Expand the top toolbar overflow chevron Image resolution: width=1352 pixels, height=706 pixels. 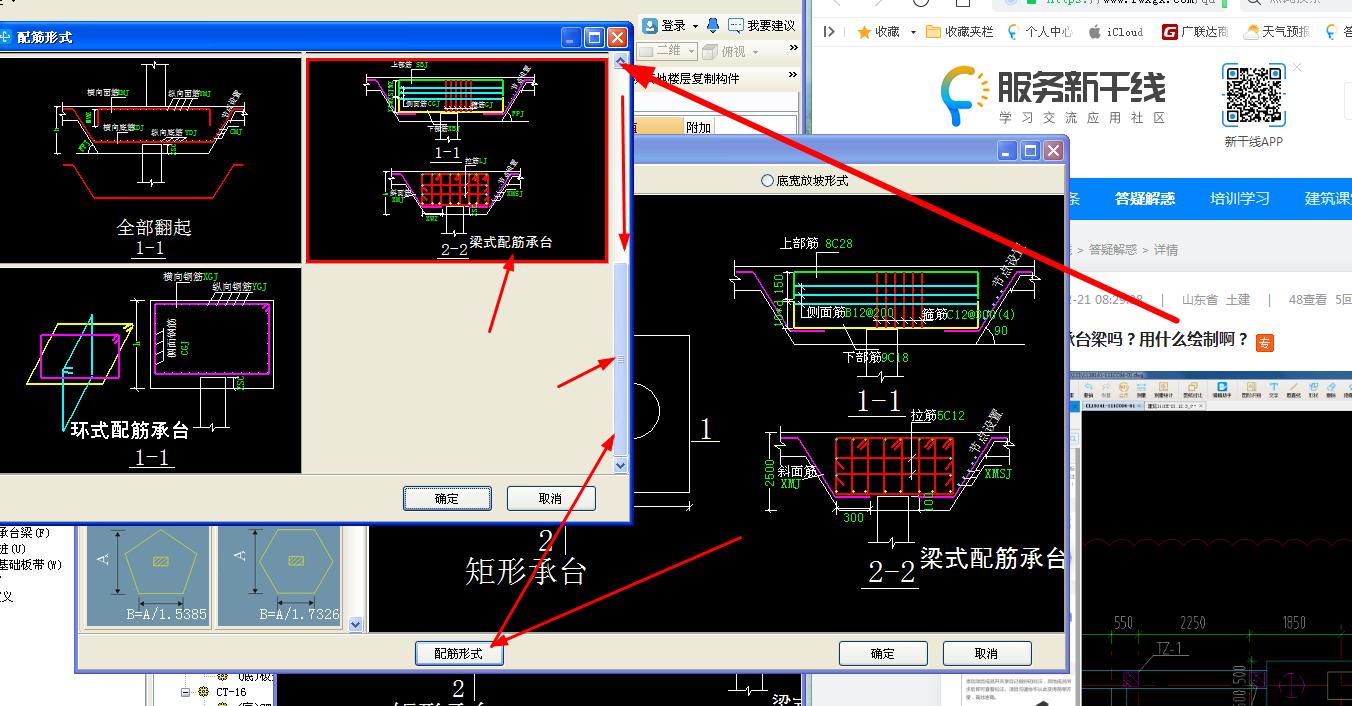pos(793,50)
